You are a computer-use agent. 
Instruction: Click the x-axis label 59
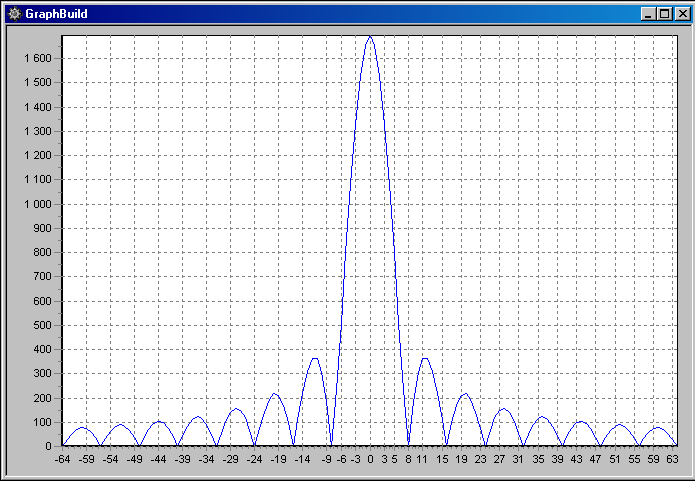click(653, 459)
